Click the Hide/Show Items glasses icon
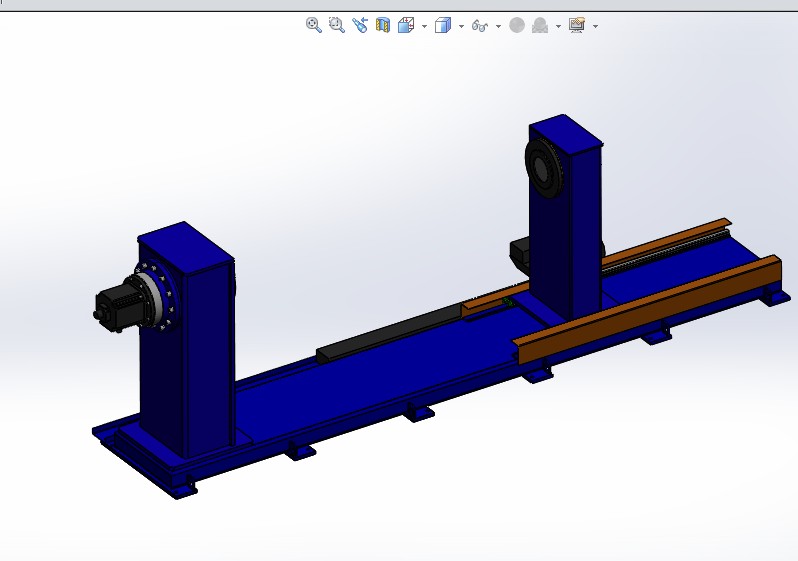This screenshot has height=561, width=798. pos(480,25)
